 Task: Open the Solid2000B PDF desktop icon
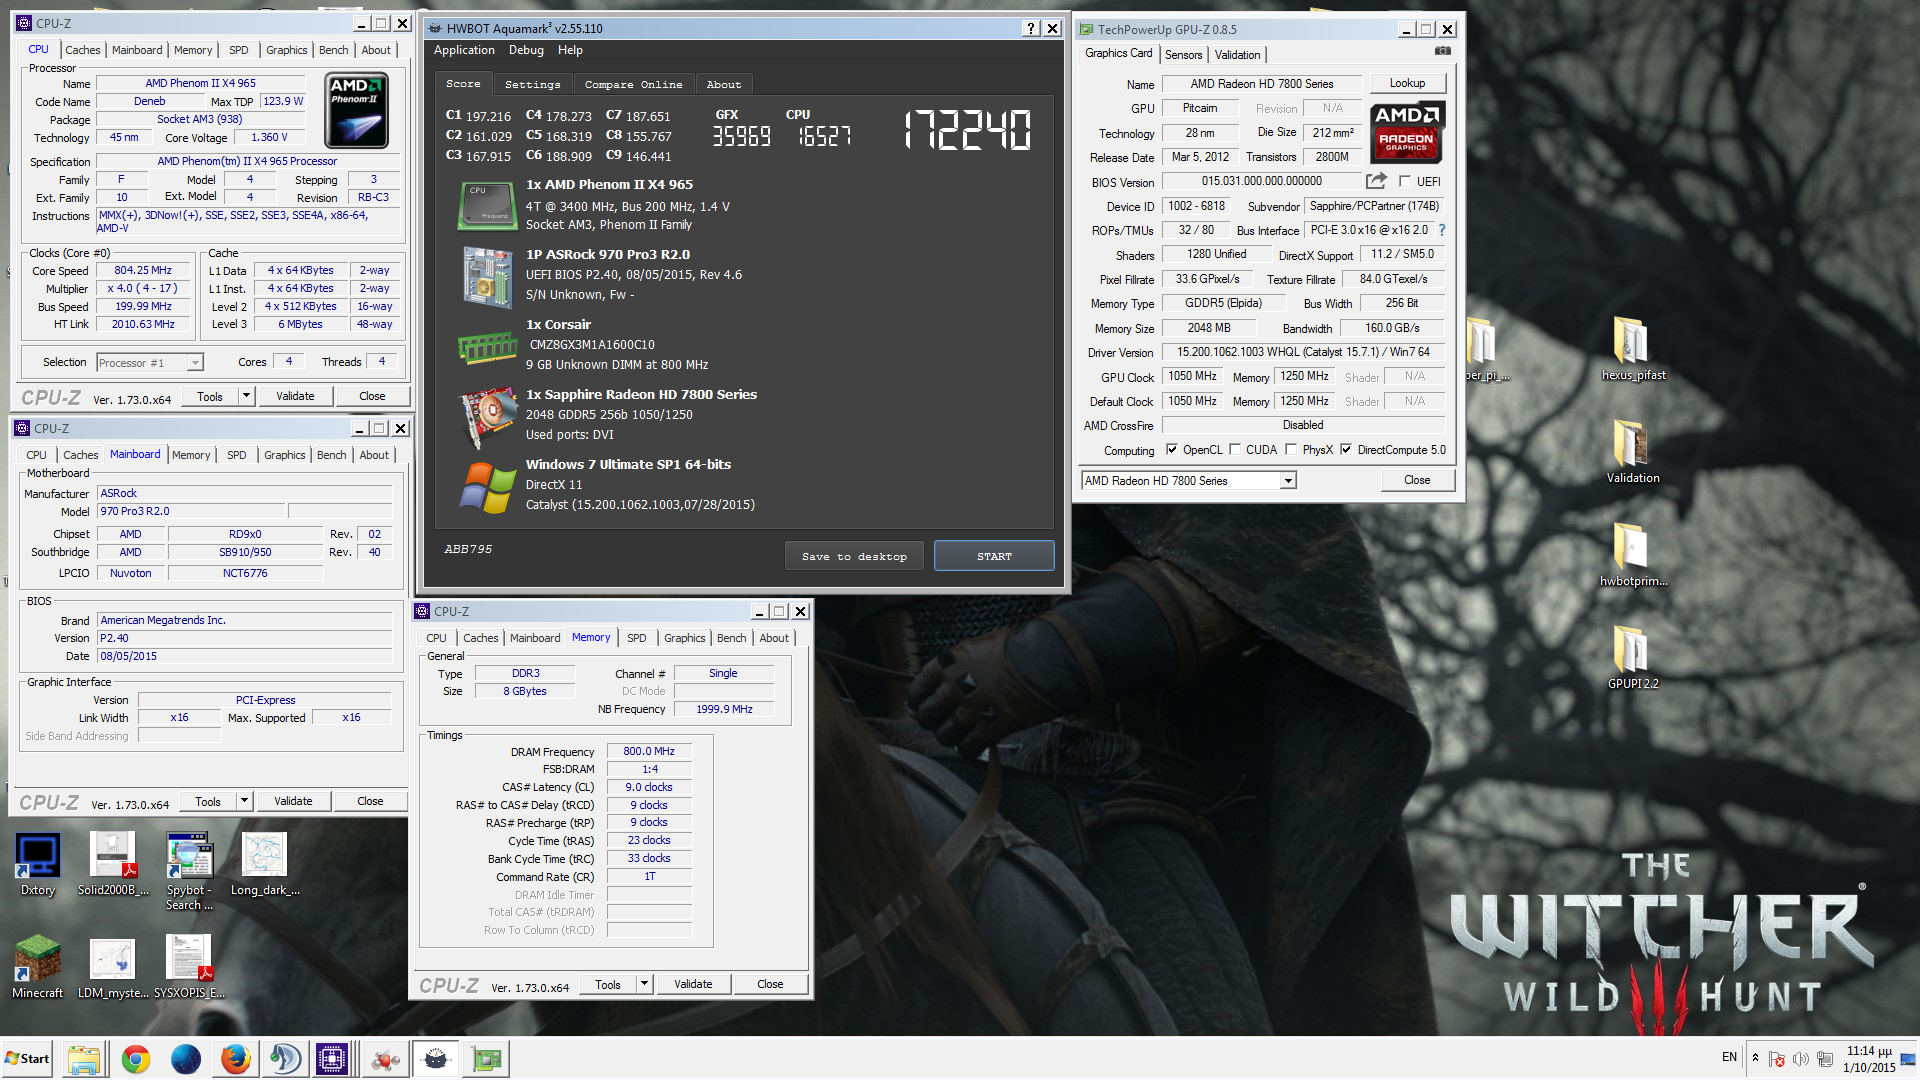113,865
